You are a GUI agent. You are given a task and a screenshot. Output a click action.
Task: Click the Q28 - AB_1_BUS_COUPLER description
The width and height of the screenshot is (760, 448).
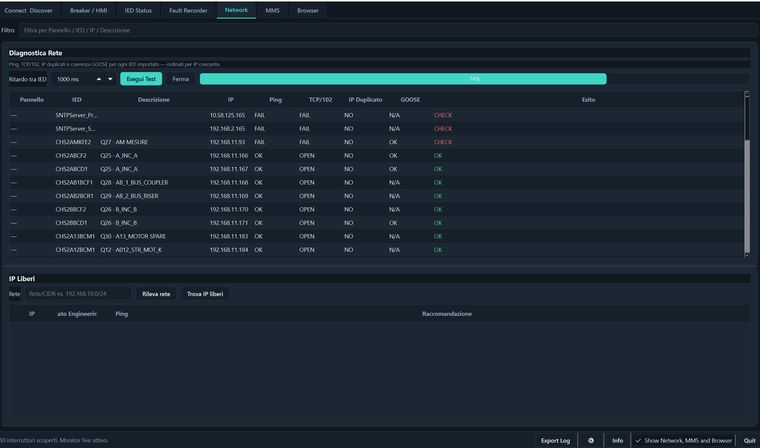click(x=134, y=183)
